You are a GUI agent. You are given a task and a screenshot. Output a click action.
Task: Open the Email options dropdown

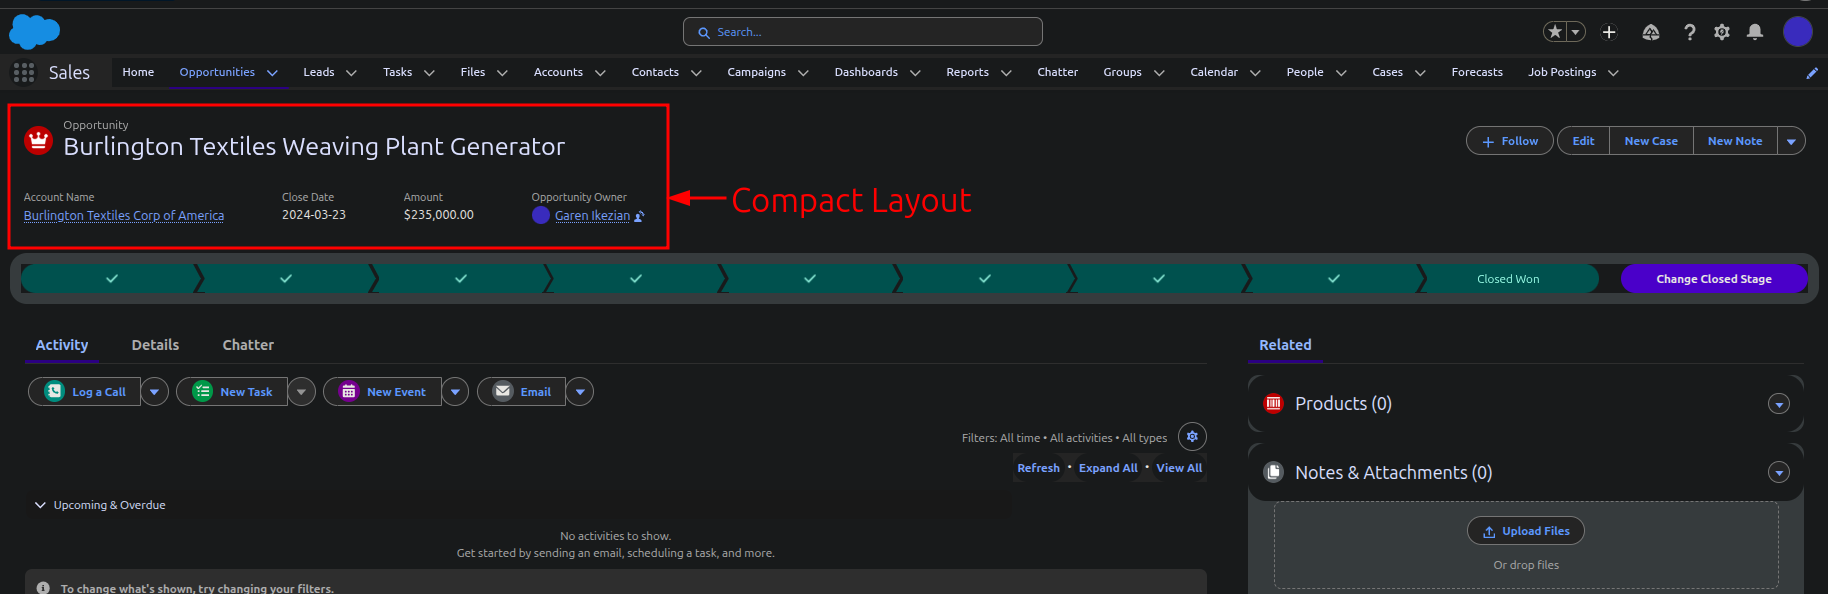pos(580,391)
